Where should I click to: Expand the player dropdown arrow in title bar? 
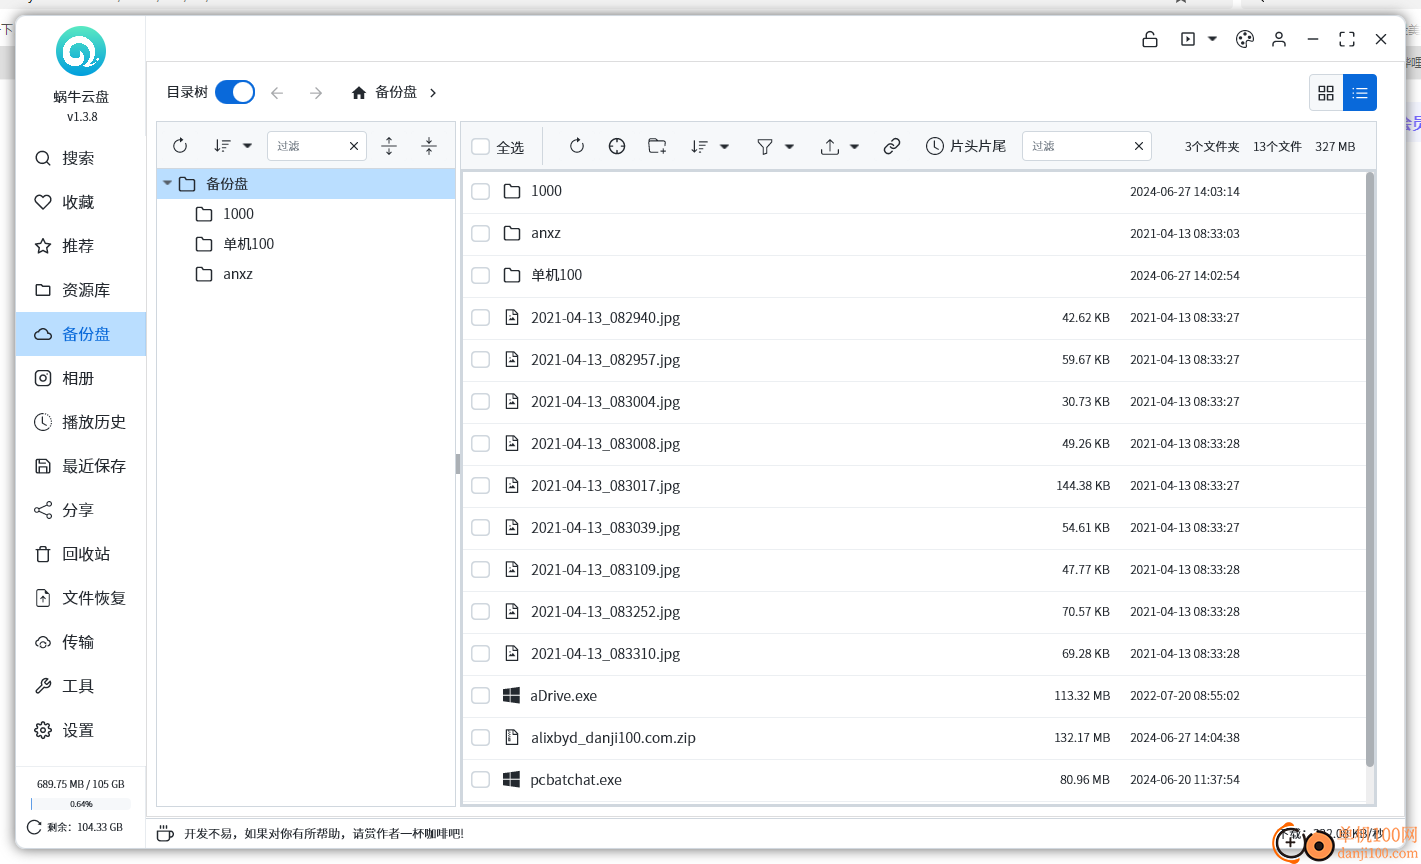[x=1212, y=39]
